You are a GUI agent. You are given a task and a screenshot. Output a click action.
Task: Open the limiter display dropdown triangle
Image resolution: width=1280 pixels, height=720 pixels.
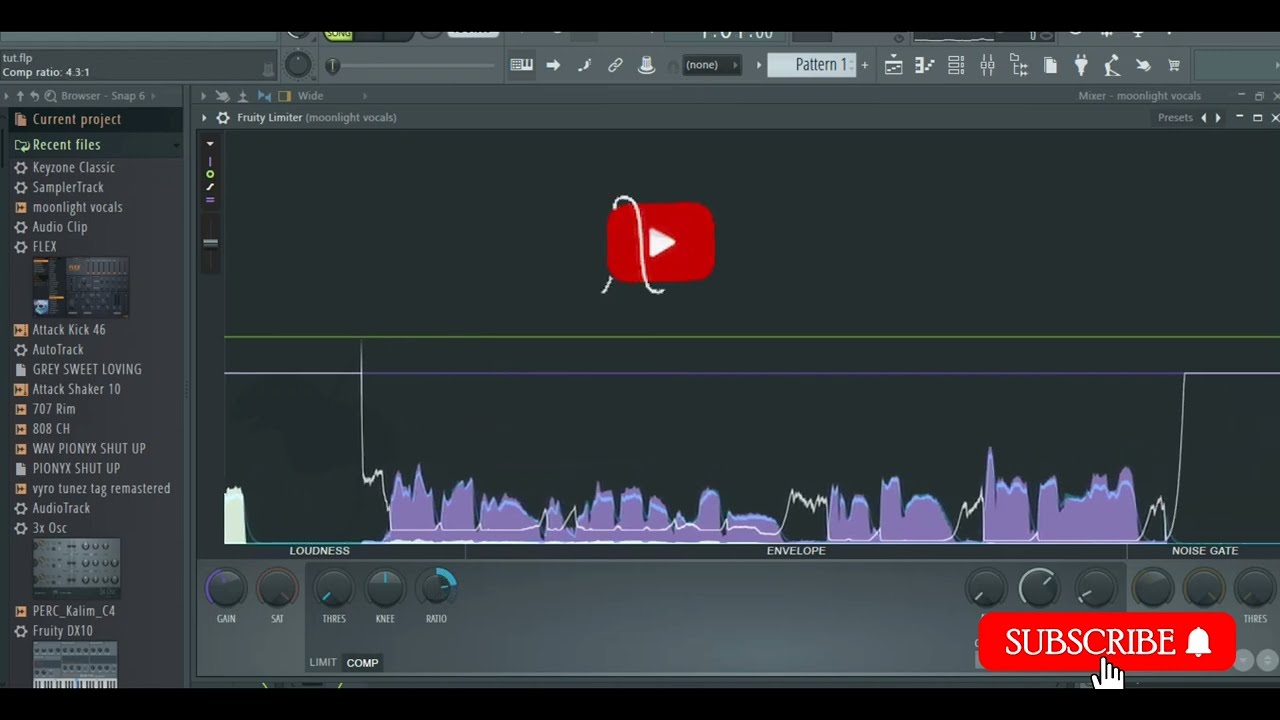(210, 144)
